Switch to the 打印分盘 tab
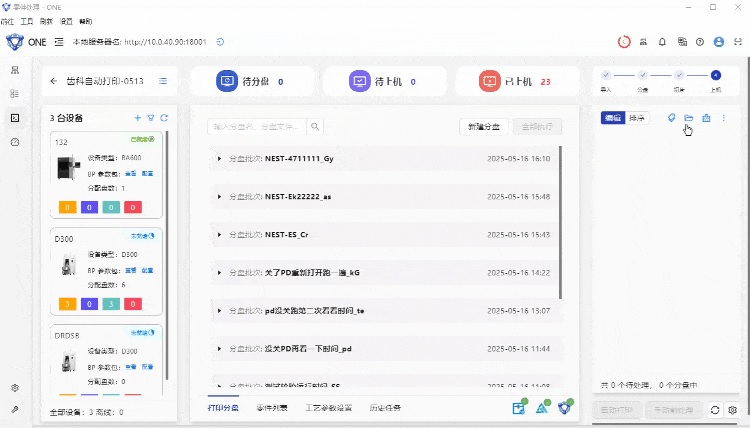Viewport: 750px width, 428px height. (223, 408)
